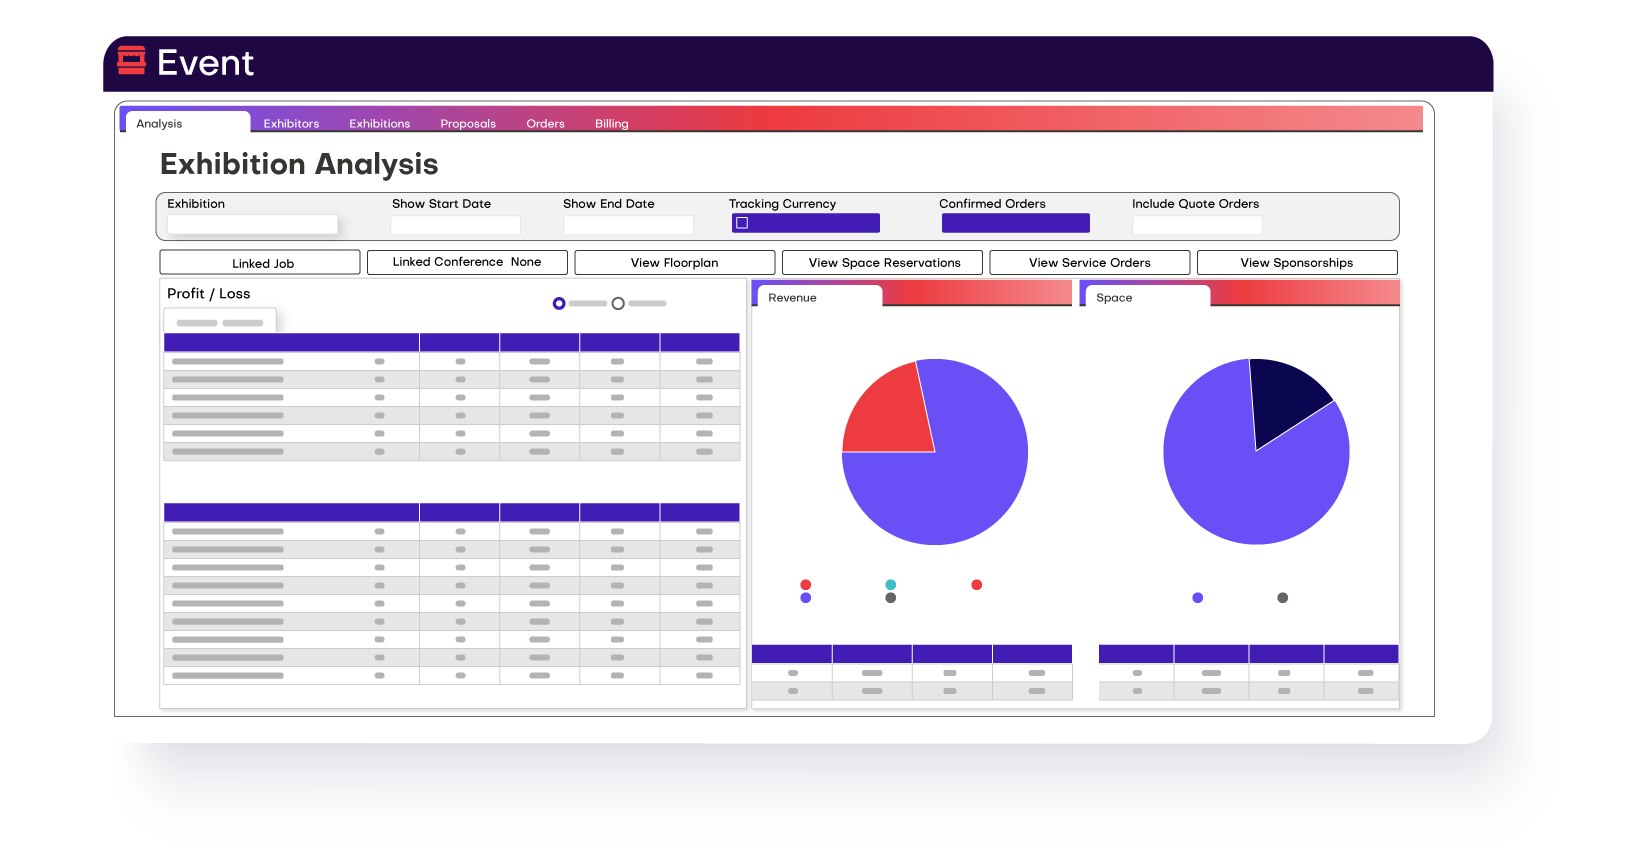Open the Proposals tab

tap(468, 123)
